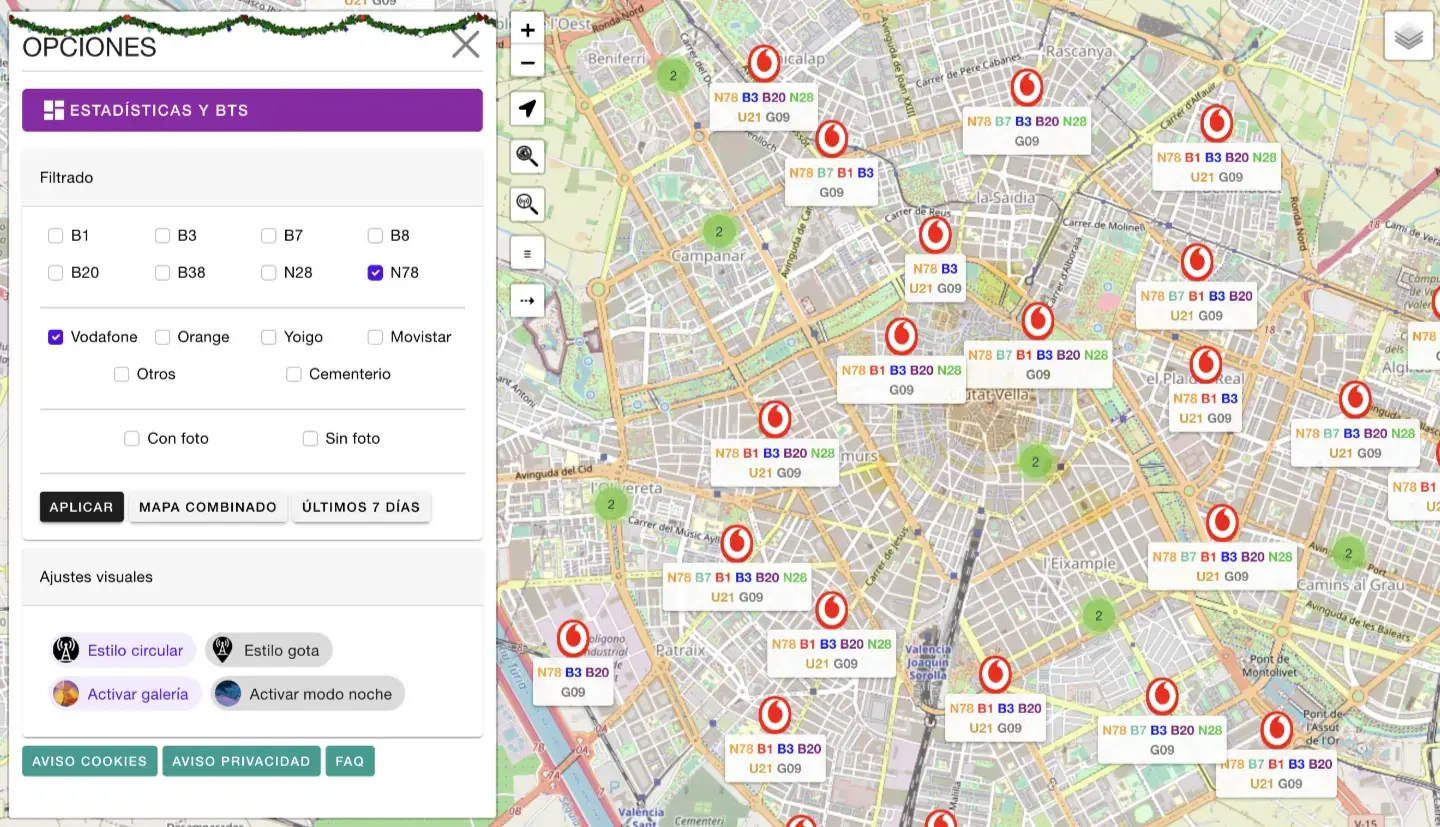Zoom in on the map
1440x827 pixels.
click(528, 30)
